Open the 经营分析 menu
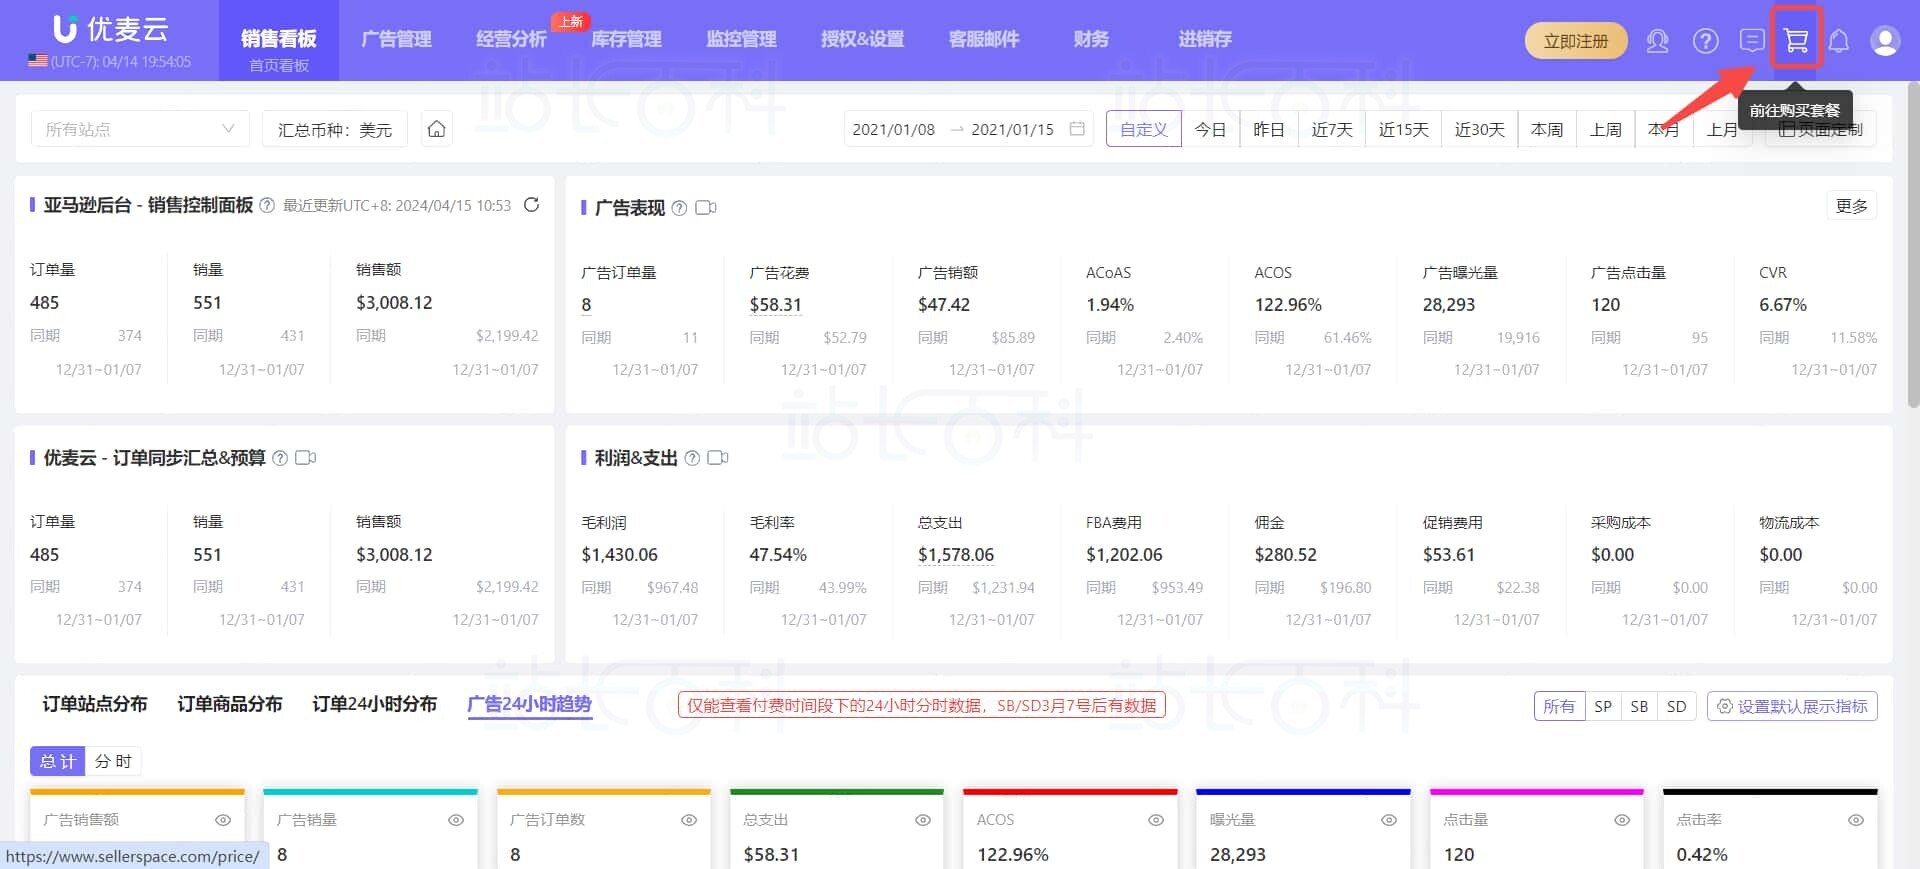The width and height of the screenshot is (1920, 869). pos(511,40)
